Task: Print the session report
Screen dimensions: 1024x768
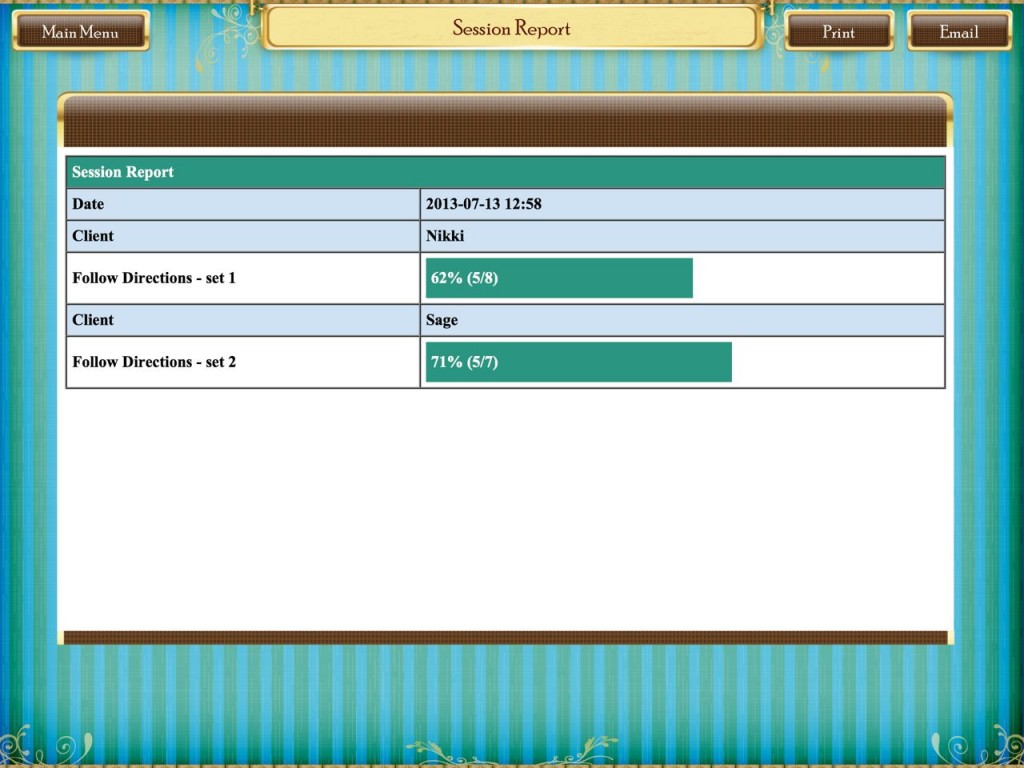Action: 838,32
